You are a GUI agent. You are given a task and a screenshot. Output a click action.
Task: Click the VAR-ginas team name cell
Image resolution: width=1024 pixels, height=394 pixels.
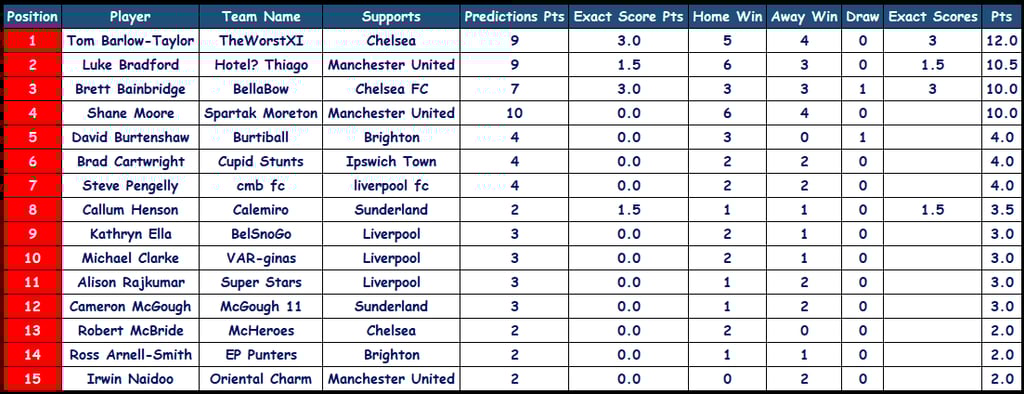(261, 258)
